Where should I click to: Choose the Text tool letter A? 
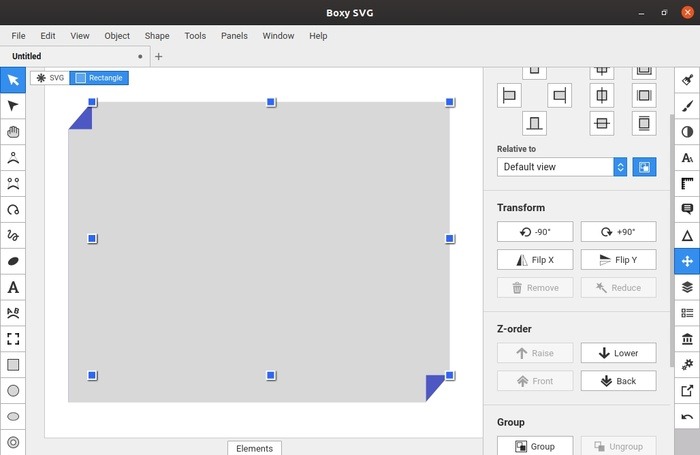pos(13,287)
